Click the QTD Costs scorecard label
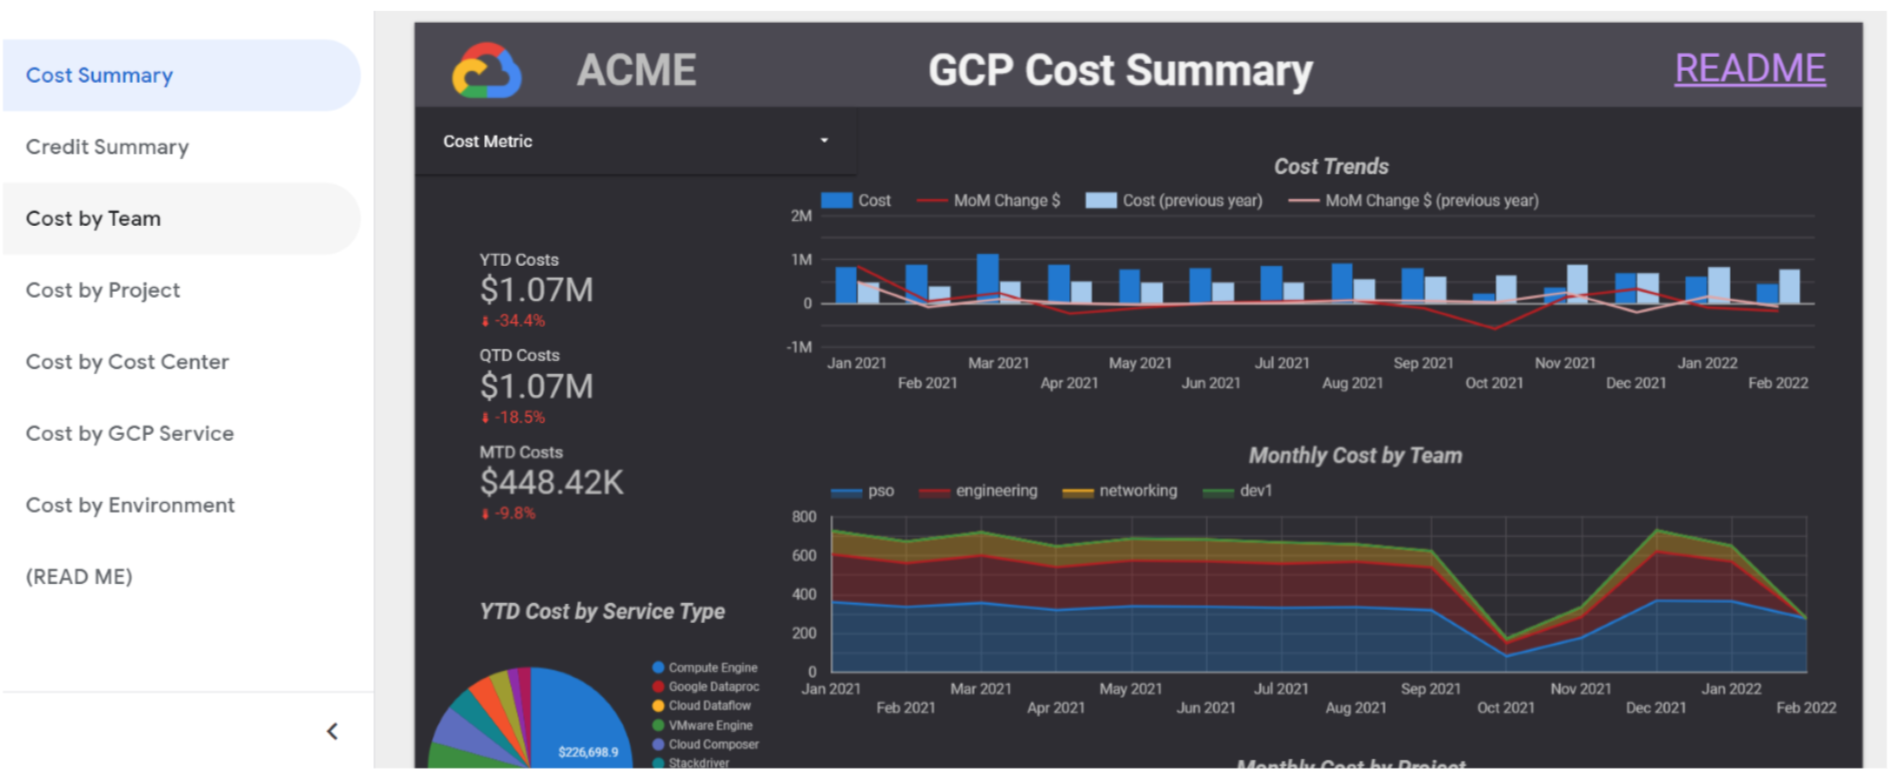The image size is (1898, 780). [x=519, y=356]
